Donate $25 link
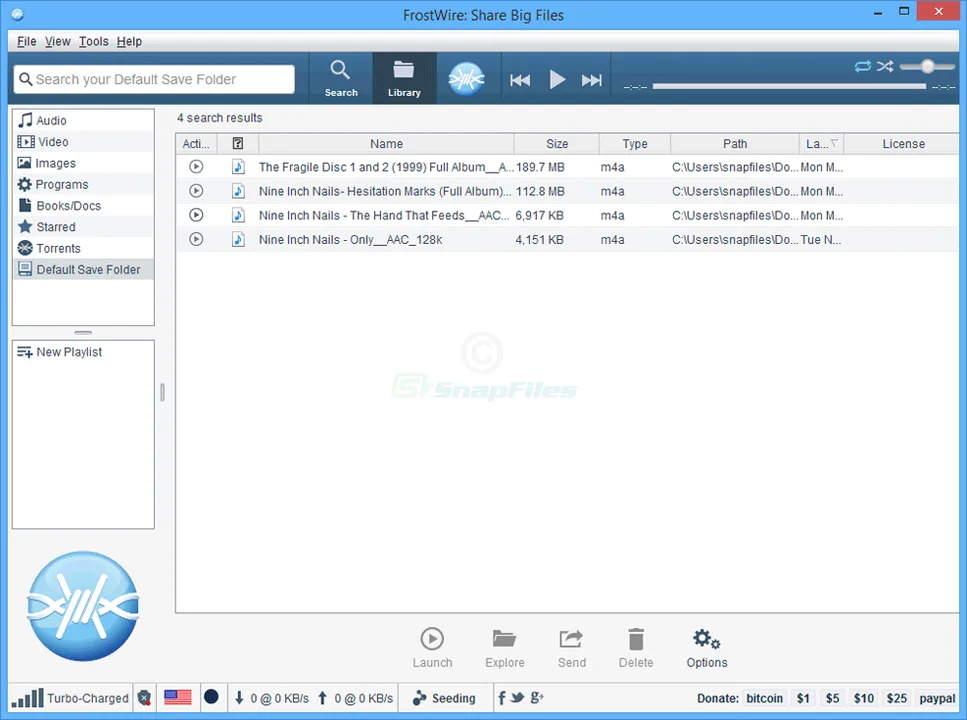The image size is (967, 720). 896,698
